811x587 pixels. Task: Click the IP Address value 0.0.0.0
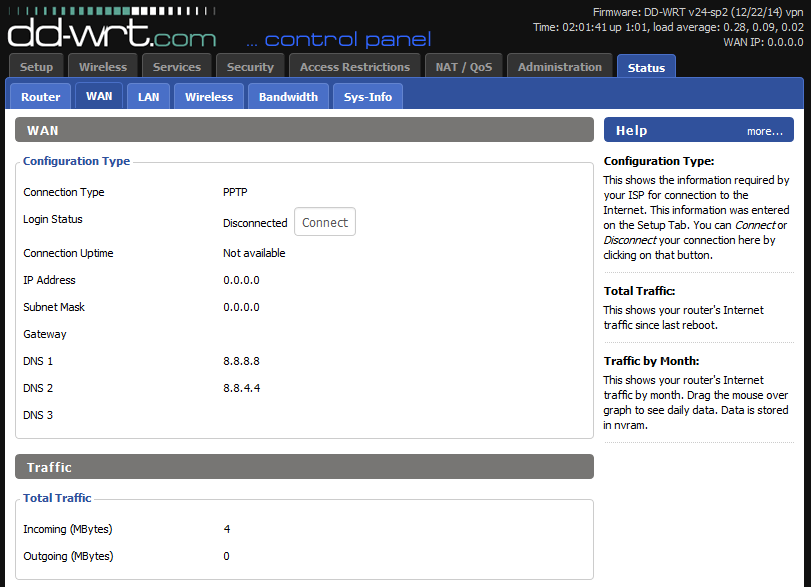[x=241, y=280]
